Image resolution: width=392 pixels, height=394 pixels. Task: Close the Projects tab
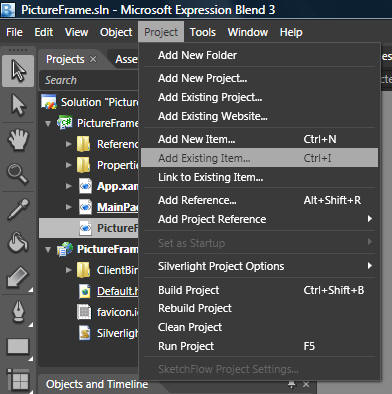tap(93, 59)
